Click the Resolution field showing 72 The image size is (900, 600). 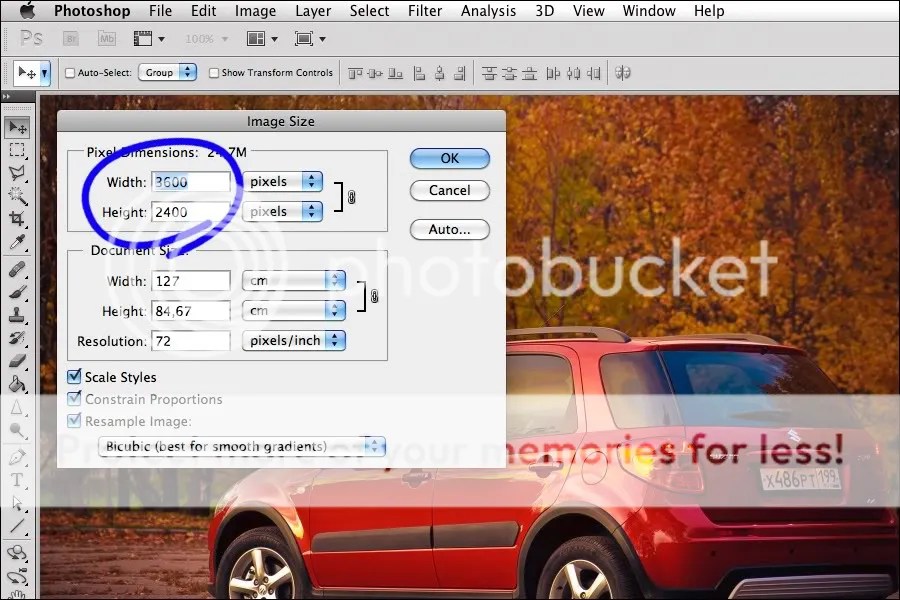click(x=191, y=341)
